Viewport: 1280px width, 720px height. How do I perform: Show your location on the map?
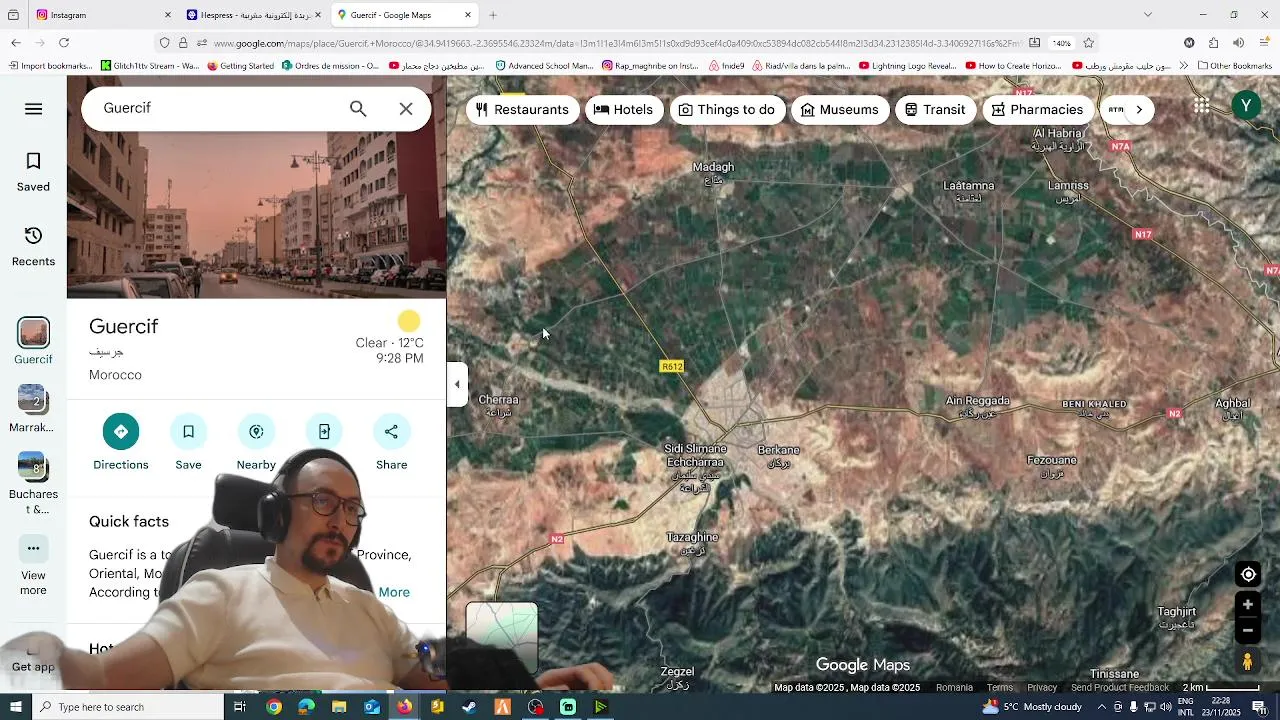coord(1248,575)
